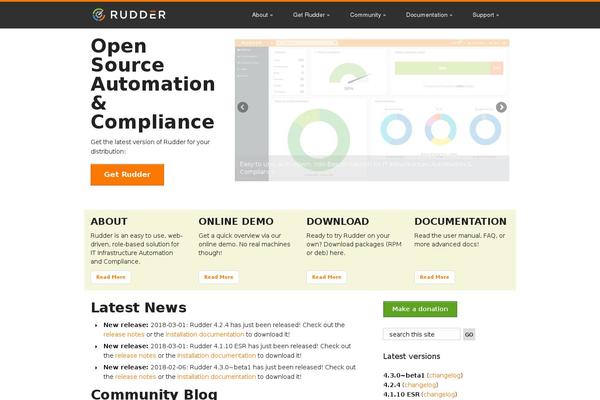Click the Latest News heading
The height and width of the screenshot is (400, 600).
pos(139,308)
